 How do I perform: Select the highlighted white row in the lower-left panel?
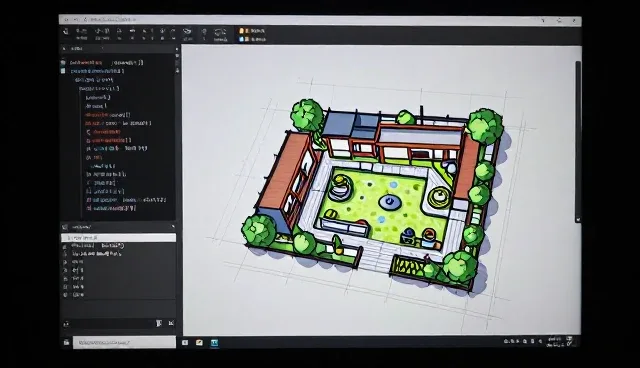118,237
